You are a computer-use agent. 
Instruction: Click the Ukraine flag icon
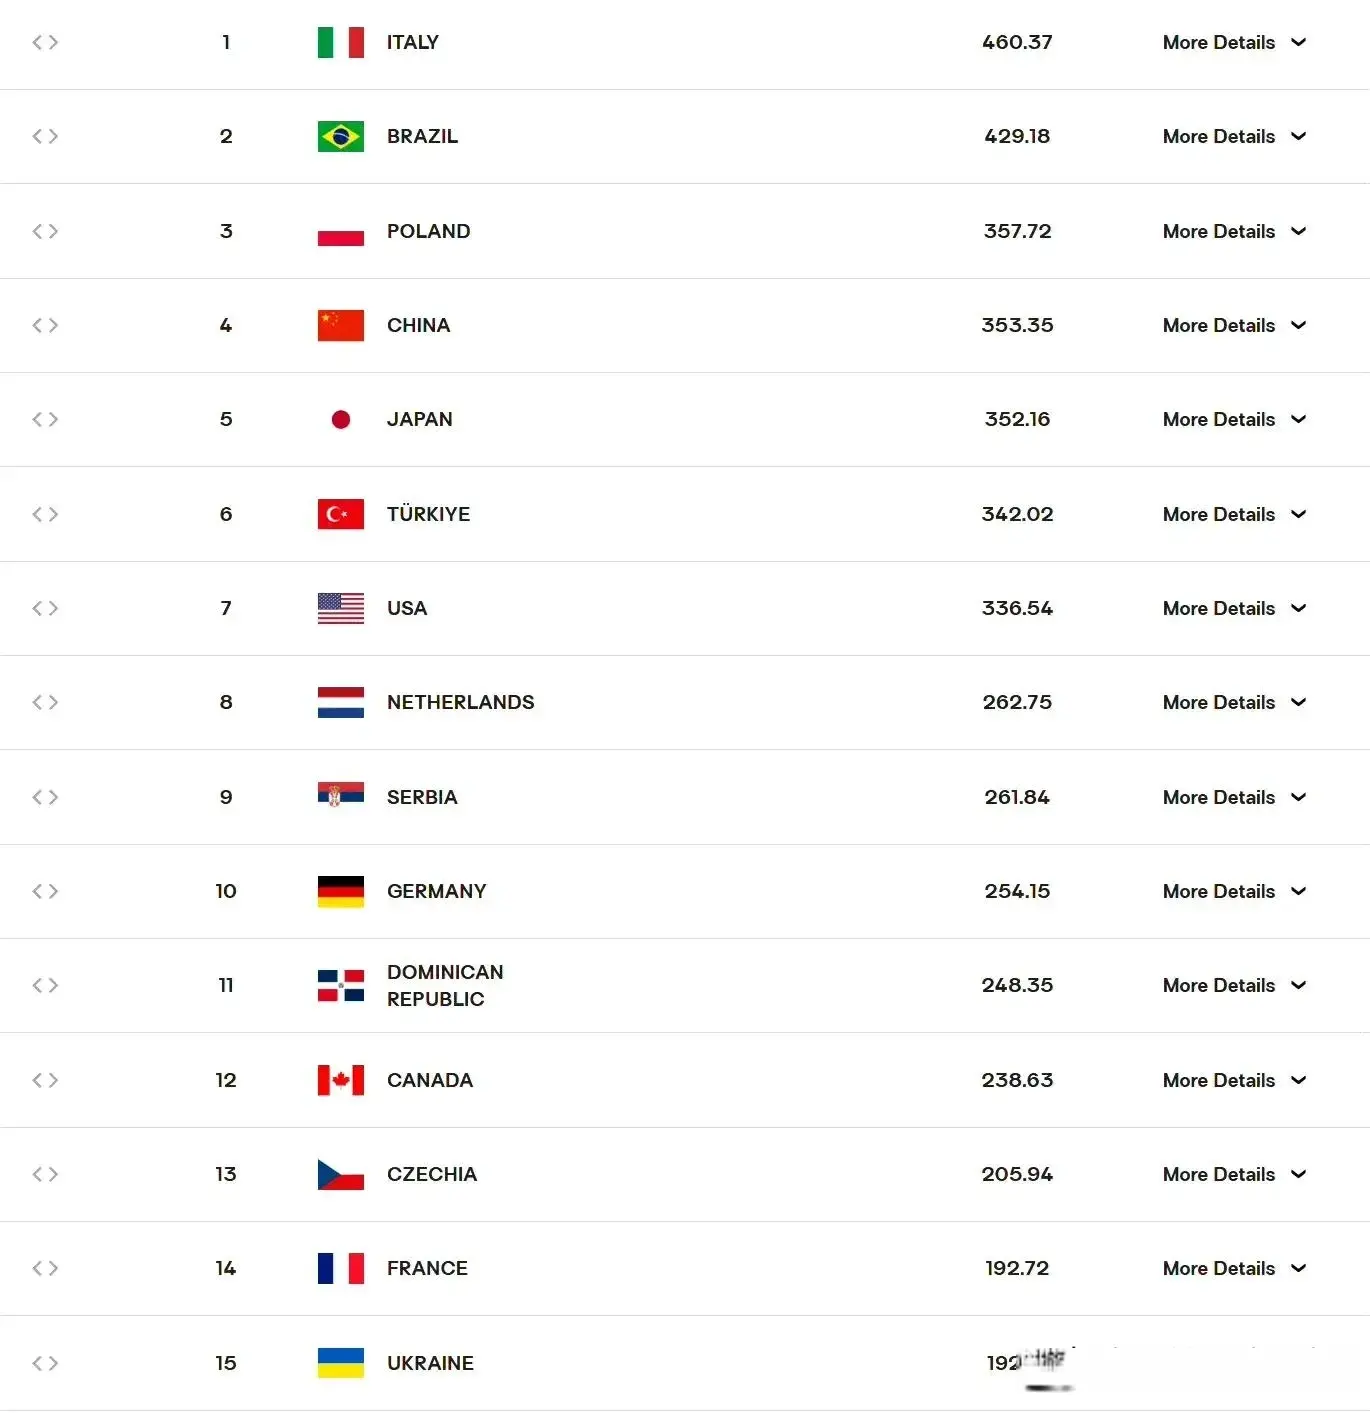click(341, 1363)
